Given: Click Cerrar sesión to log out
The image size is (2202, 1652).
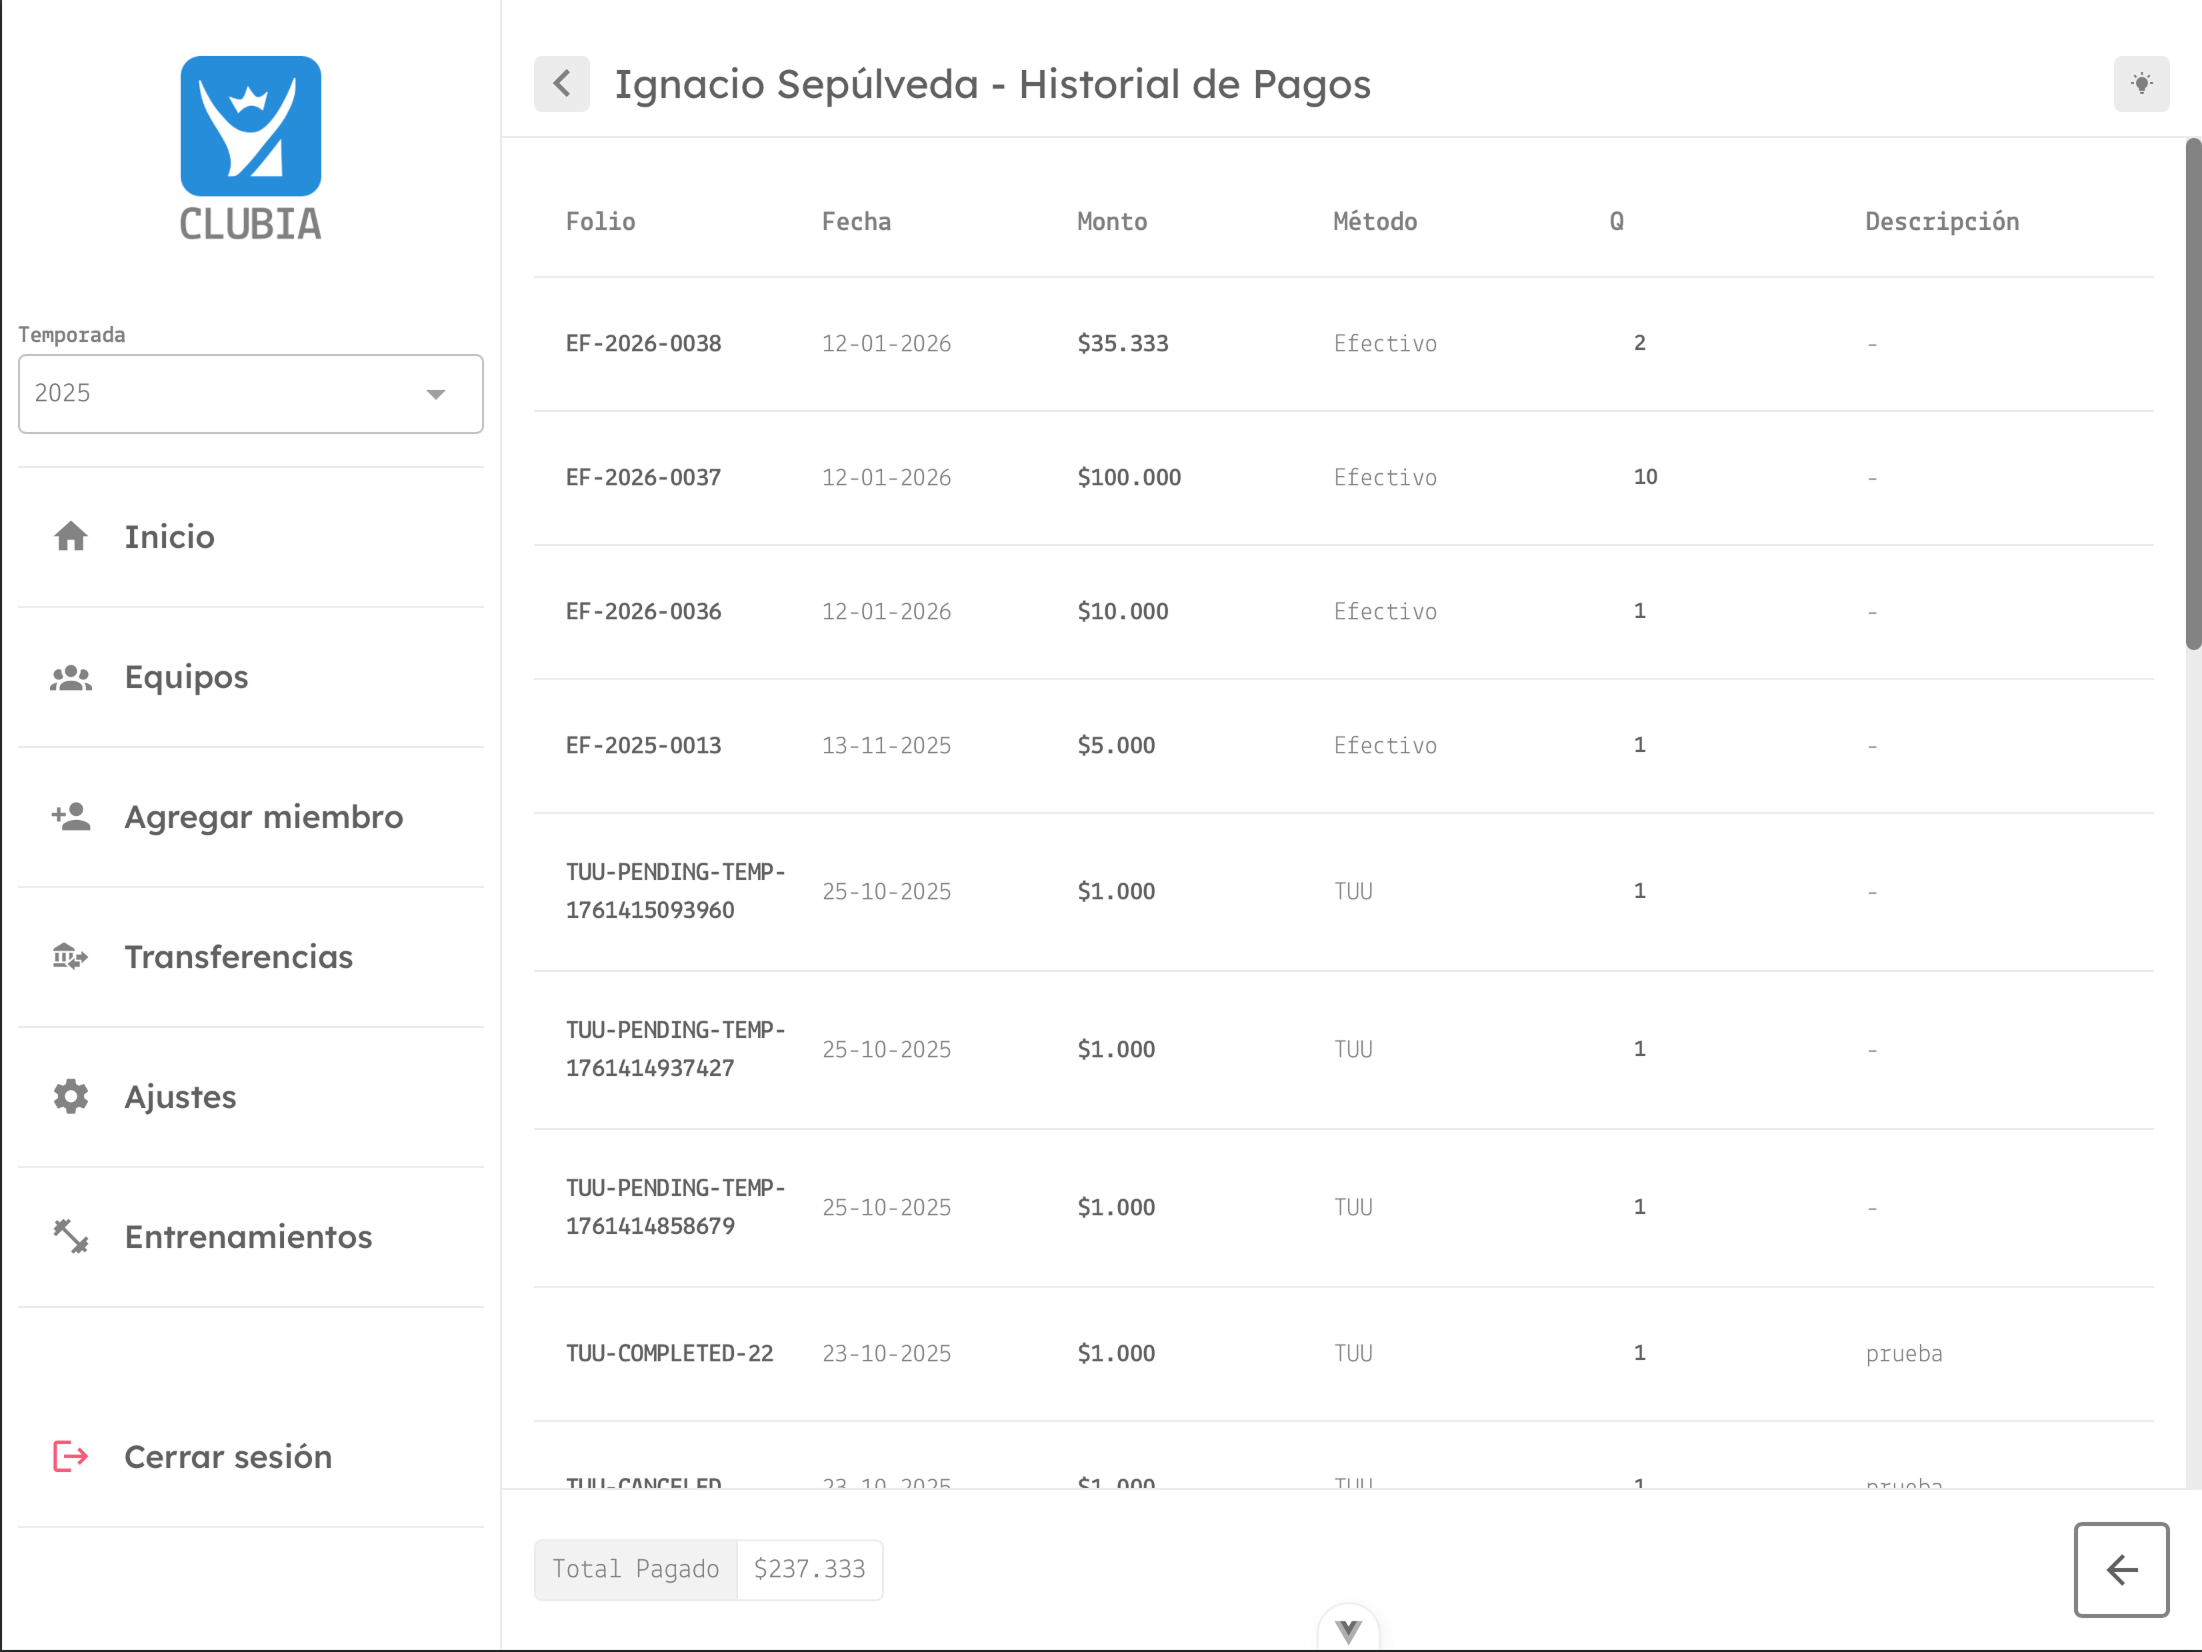Looking at the screenshot, I should click(x=228, y=1456).
